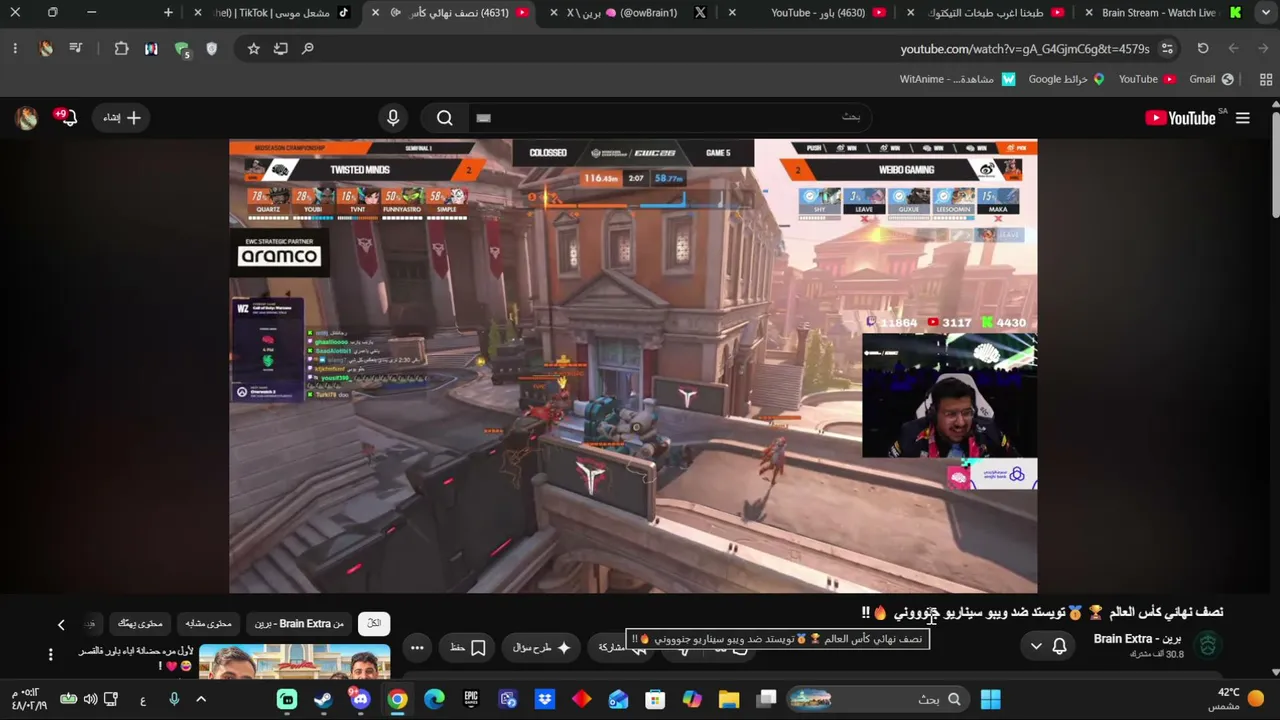1280x720 pixels.
Task: Open the Extensions puzzle menu
Action: coord(122,48)
